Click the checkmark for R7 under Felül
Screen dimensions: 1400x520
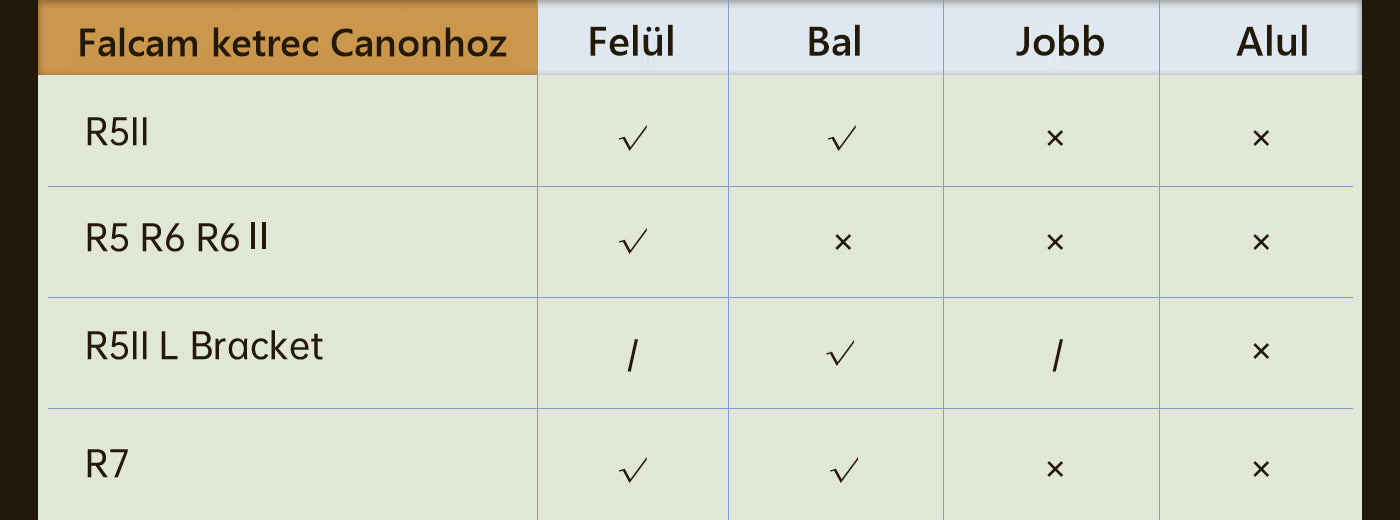(x=634, y=470)
